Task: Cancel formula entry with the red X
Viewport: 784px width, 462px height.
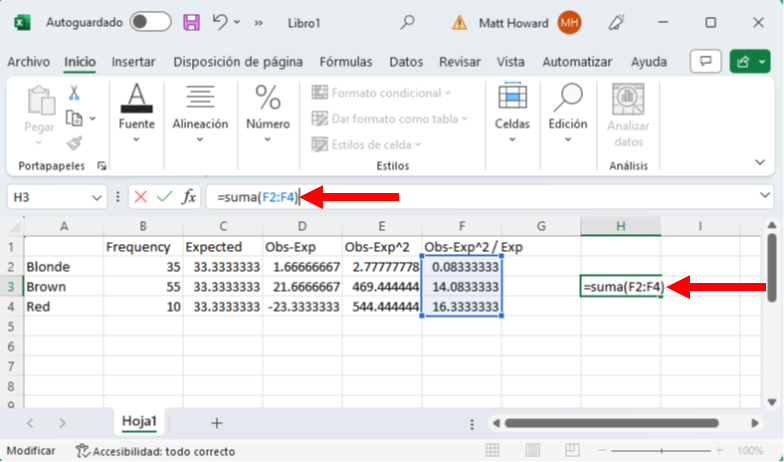Action: [x=141, y=198]
